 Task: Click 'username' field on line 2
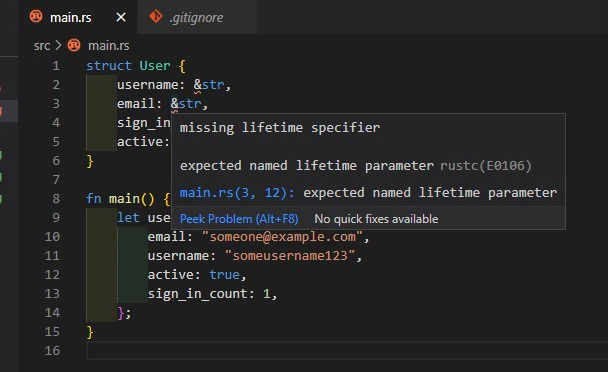pyautogui.click(x=147, y=85)
